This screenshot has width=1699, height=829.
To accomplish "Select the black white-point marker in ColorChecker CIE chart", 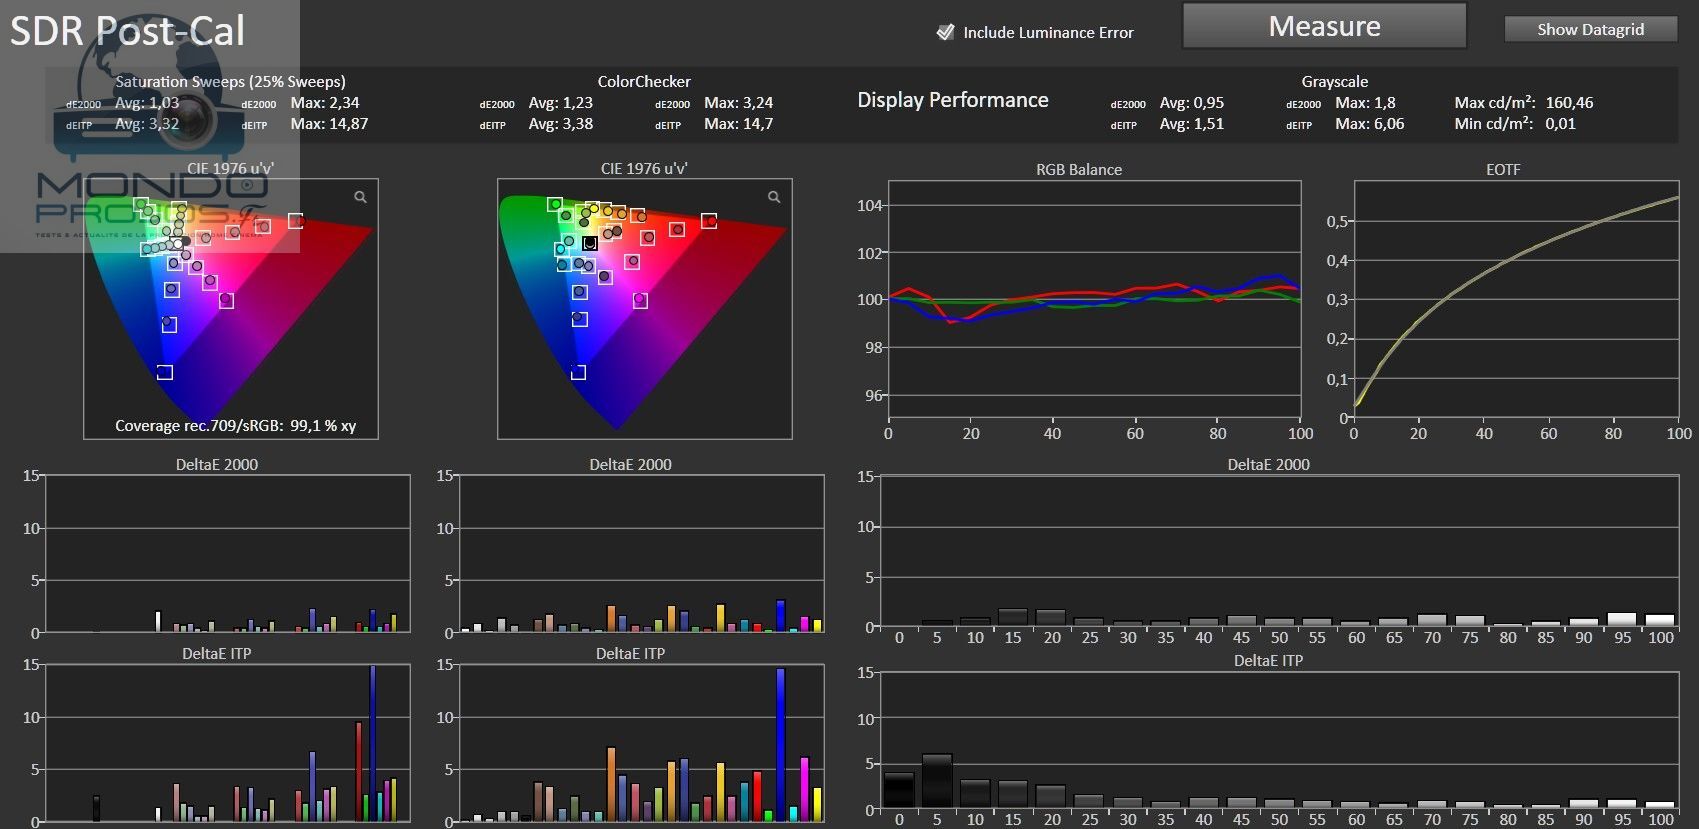I will 590,243.
